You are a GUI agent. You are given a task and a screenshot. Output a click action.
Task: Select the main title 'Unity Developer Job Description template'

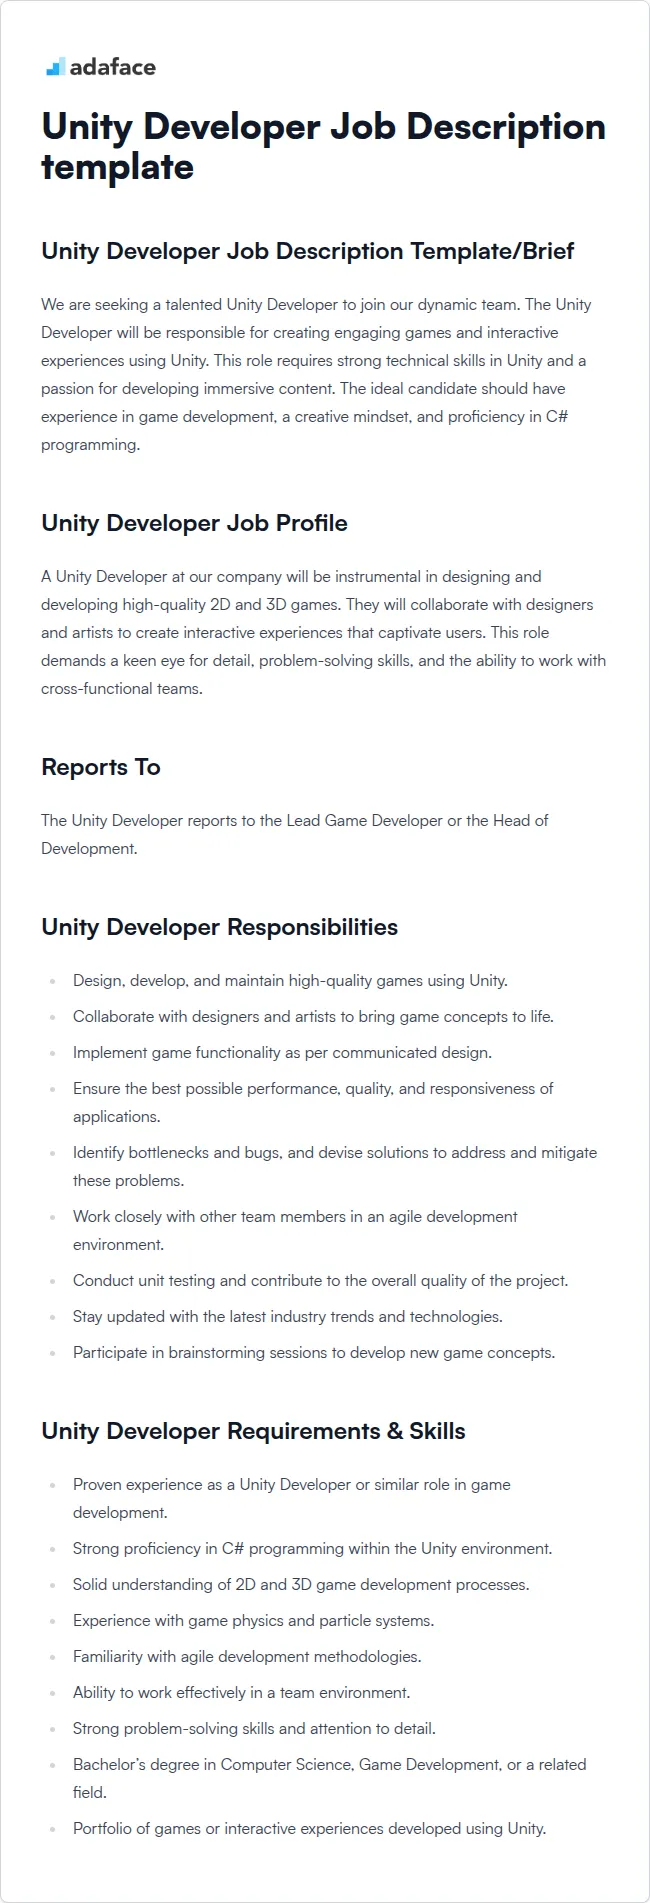(323, 146)
